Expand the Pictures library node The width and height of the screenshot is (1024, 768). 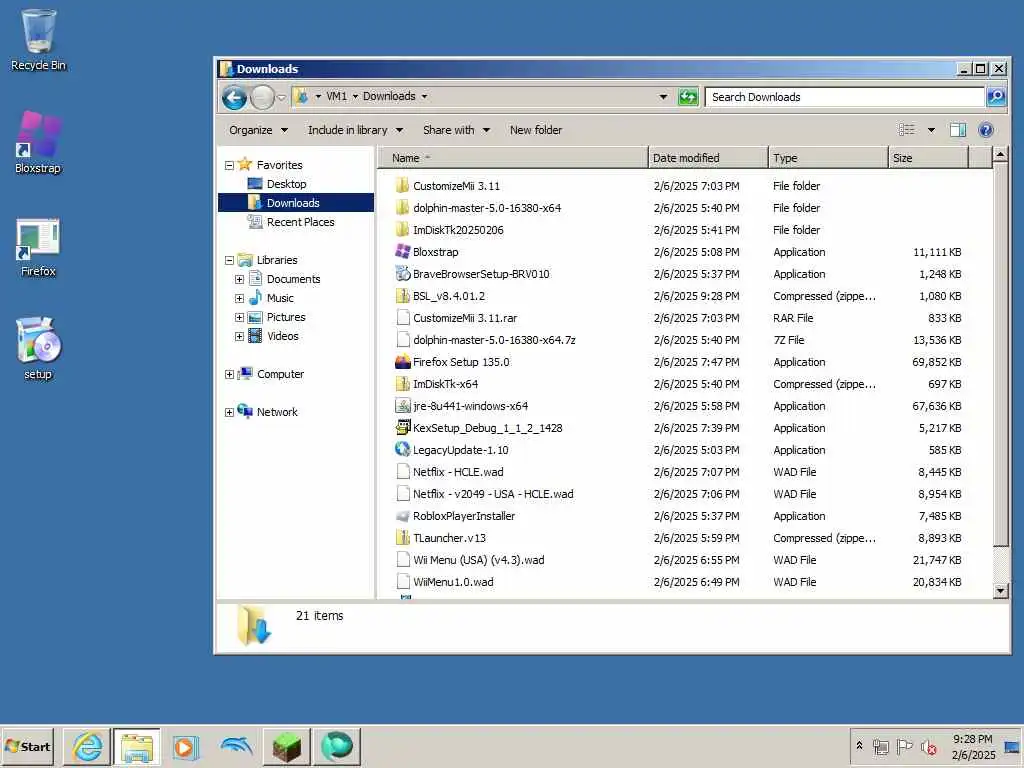tap(240, 317)
